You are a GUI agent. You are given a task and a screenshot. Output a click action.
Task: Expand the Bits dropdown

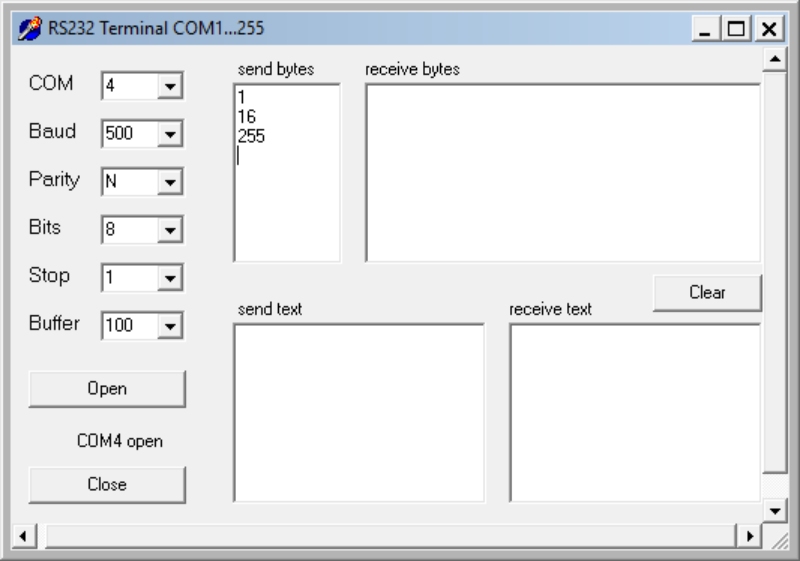pos(170,230)
